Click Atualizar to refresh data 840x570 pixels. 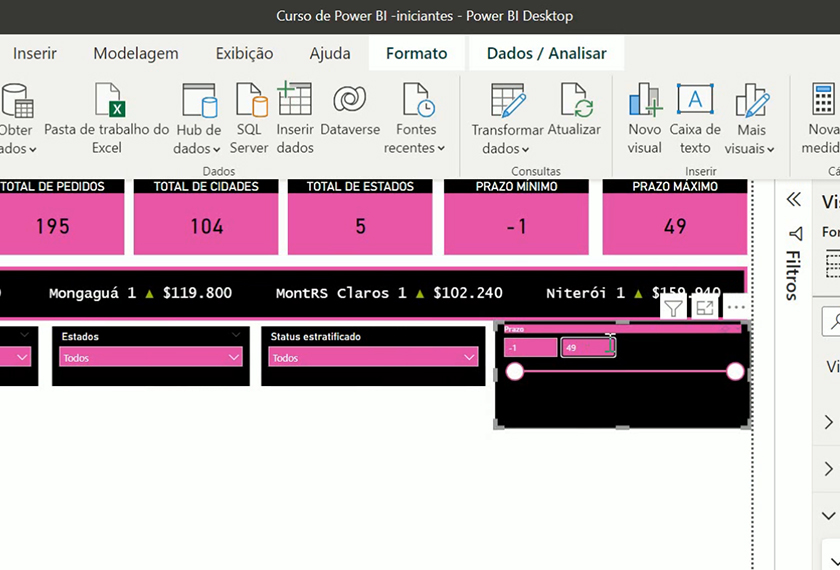coord(575,102)
